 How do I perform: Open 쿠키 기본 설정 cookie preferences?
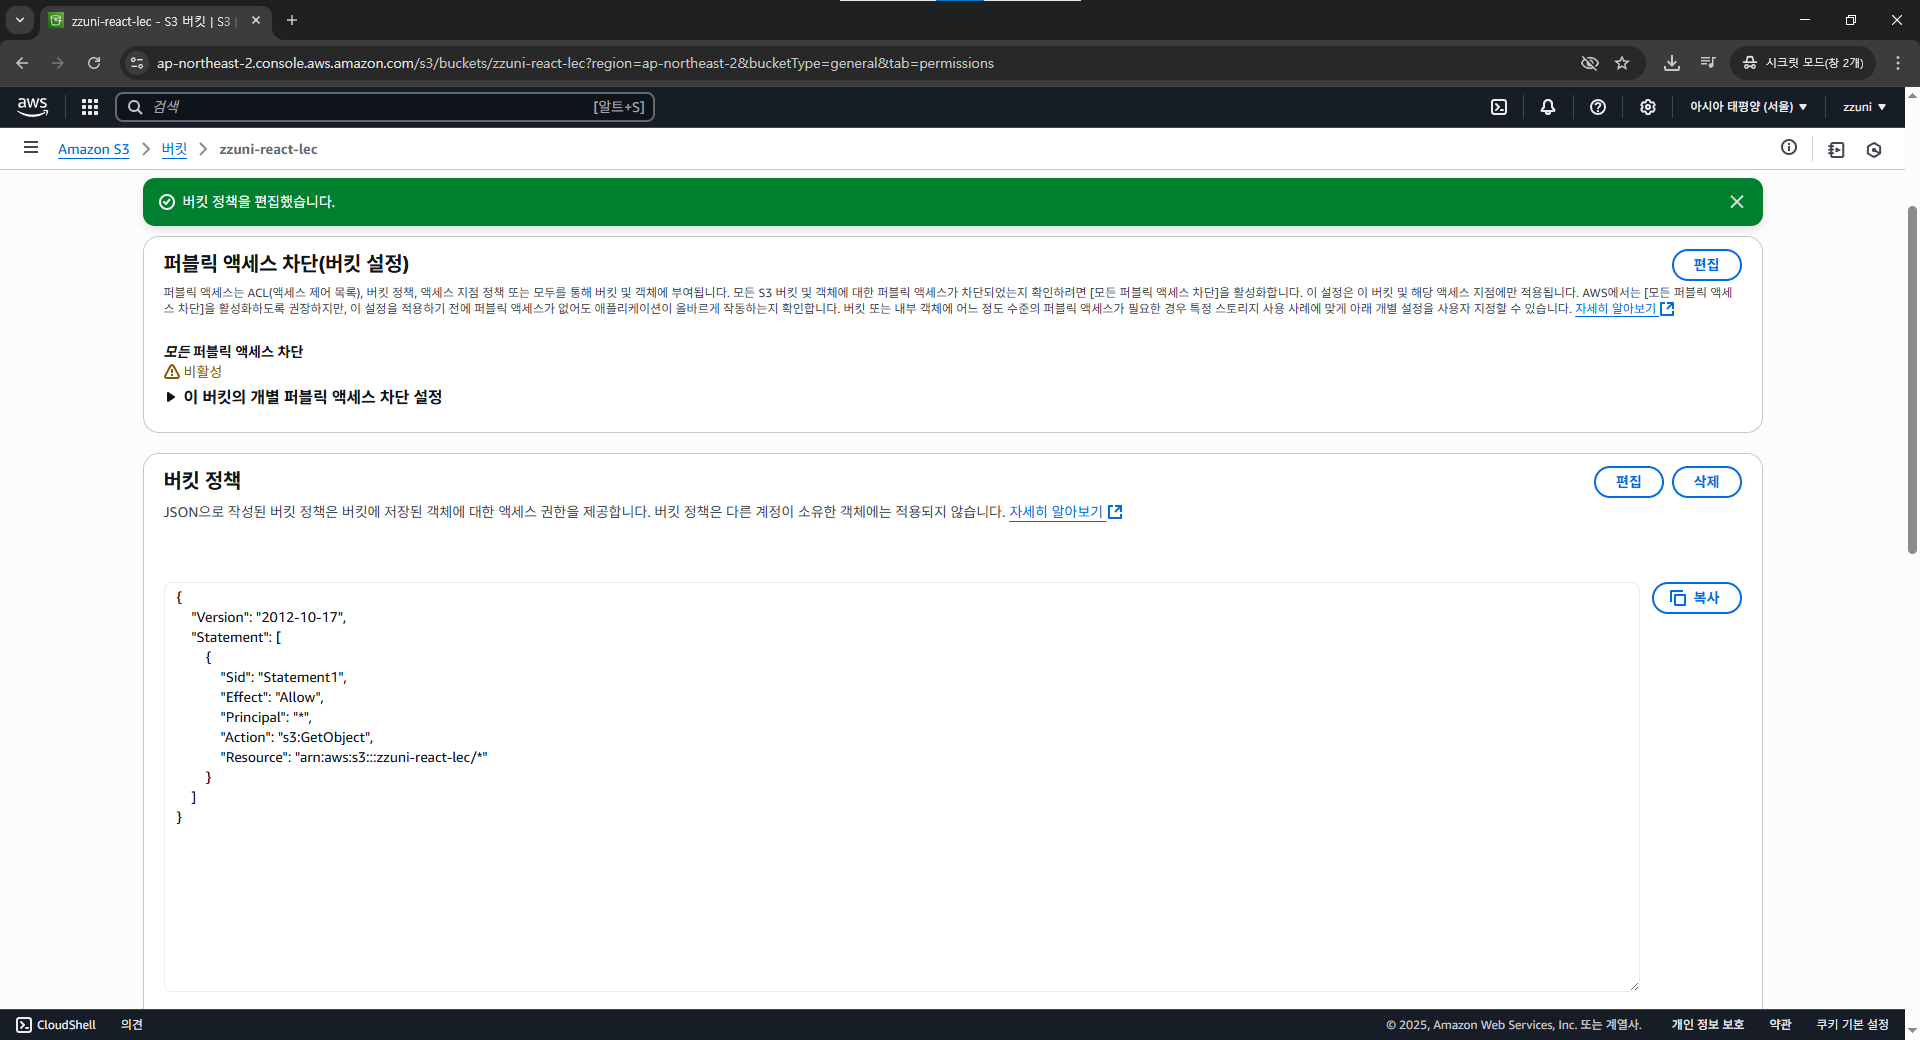(1852, 1025)
